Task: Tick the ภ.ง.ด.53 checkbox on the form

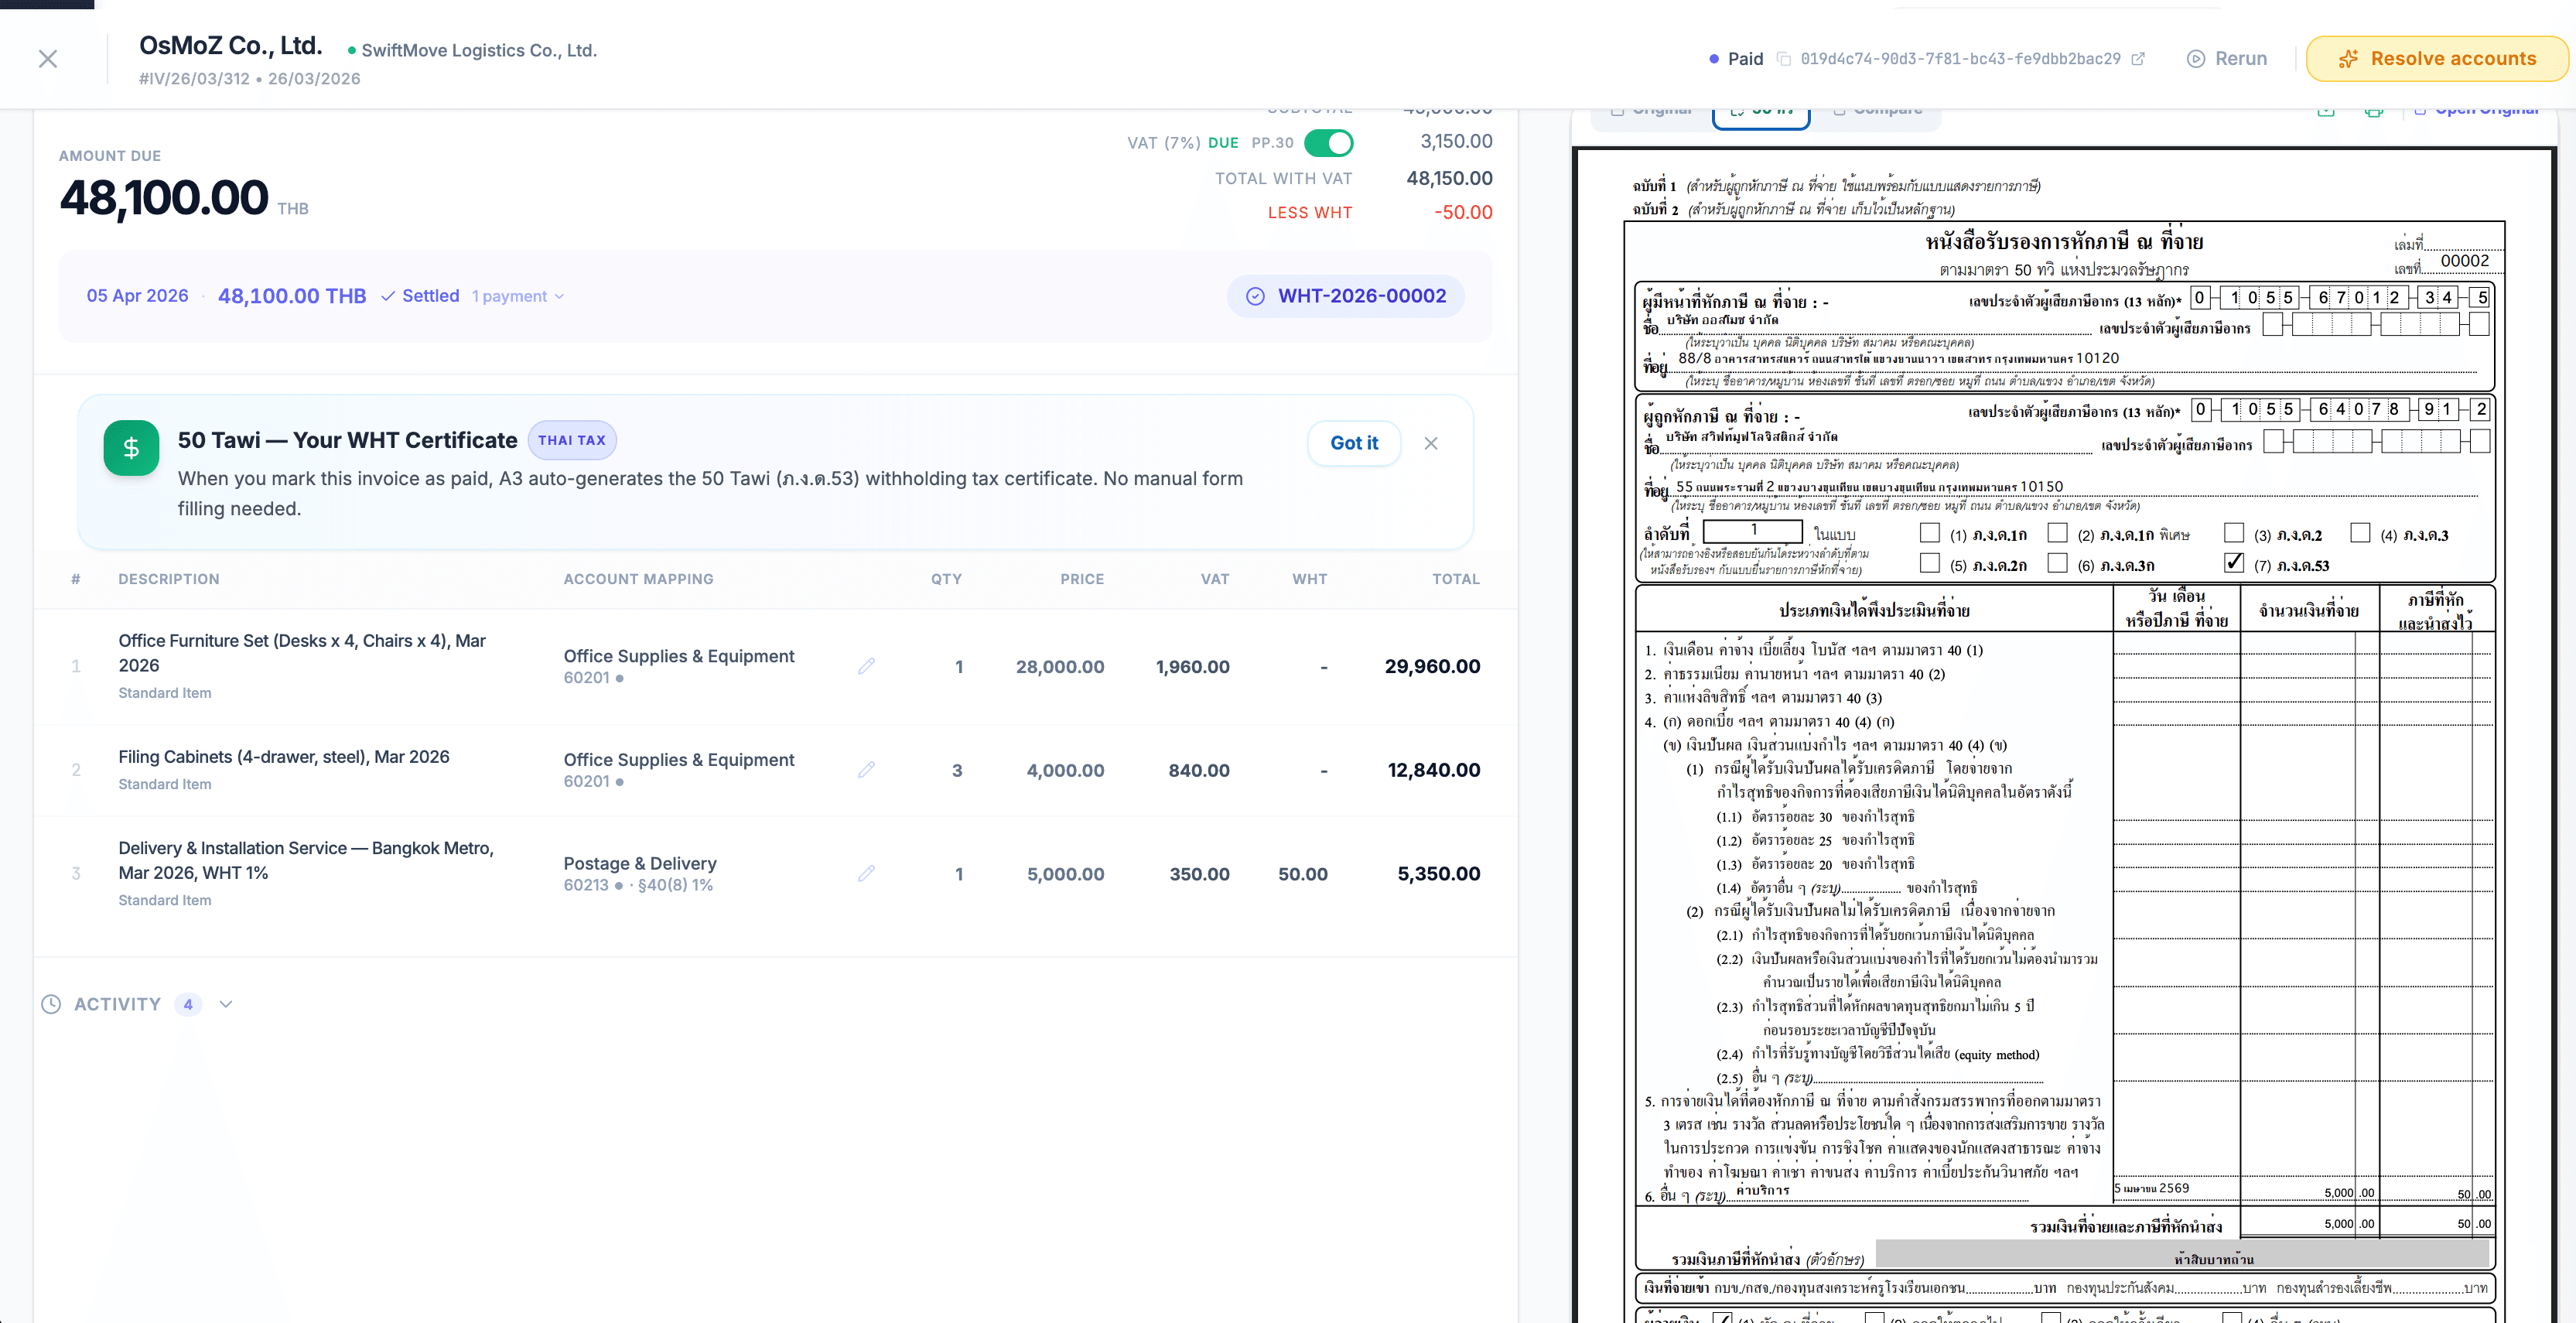Action: (2233, 563)
